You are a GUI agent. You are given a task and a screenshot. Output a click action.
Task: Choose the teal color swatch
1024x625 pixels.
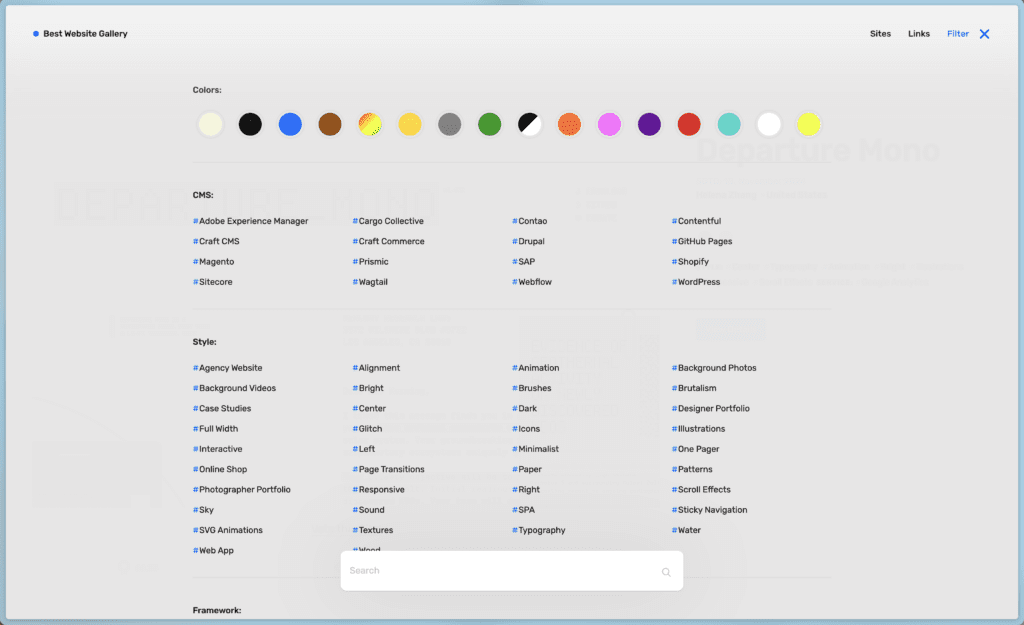(x=729, y=125)
